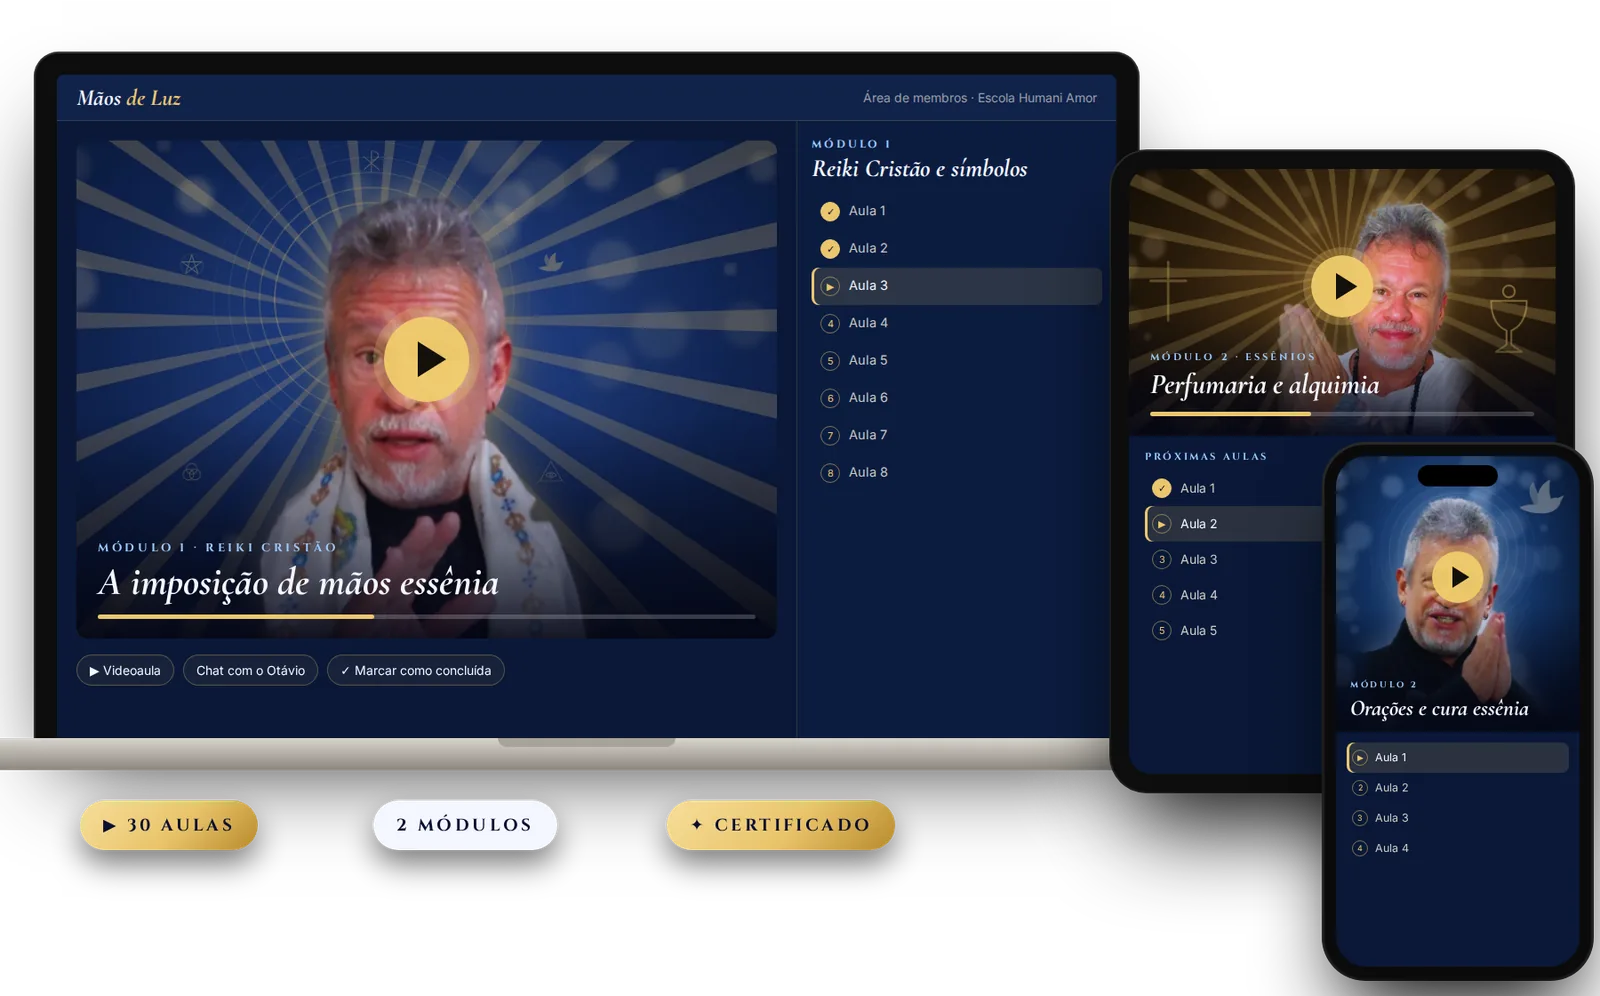Screen dimensions: 1600x996
Task: Click the 30 AULAS badge
Action: coord(169,825)
